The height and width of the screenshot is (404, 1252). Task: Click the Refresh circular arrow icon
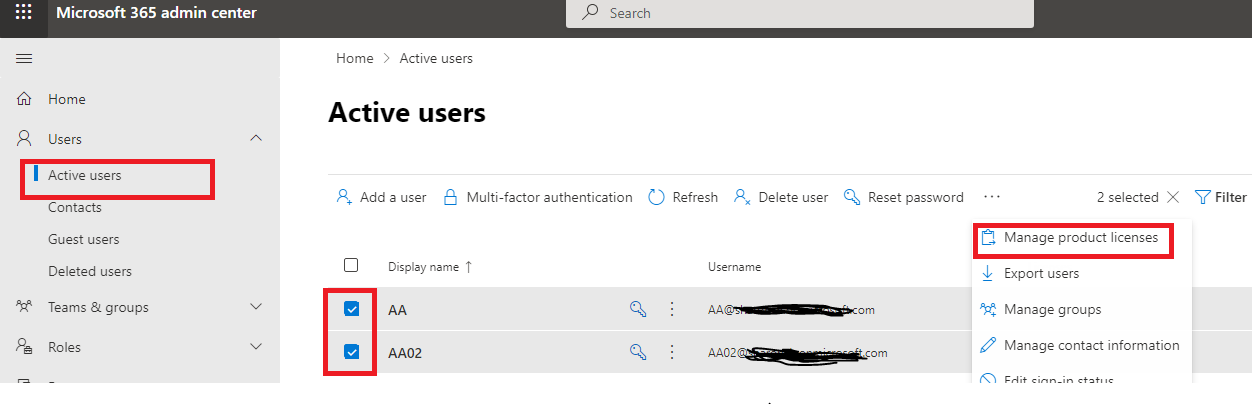click(x=657, y=197)
